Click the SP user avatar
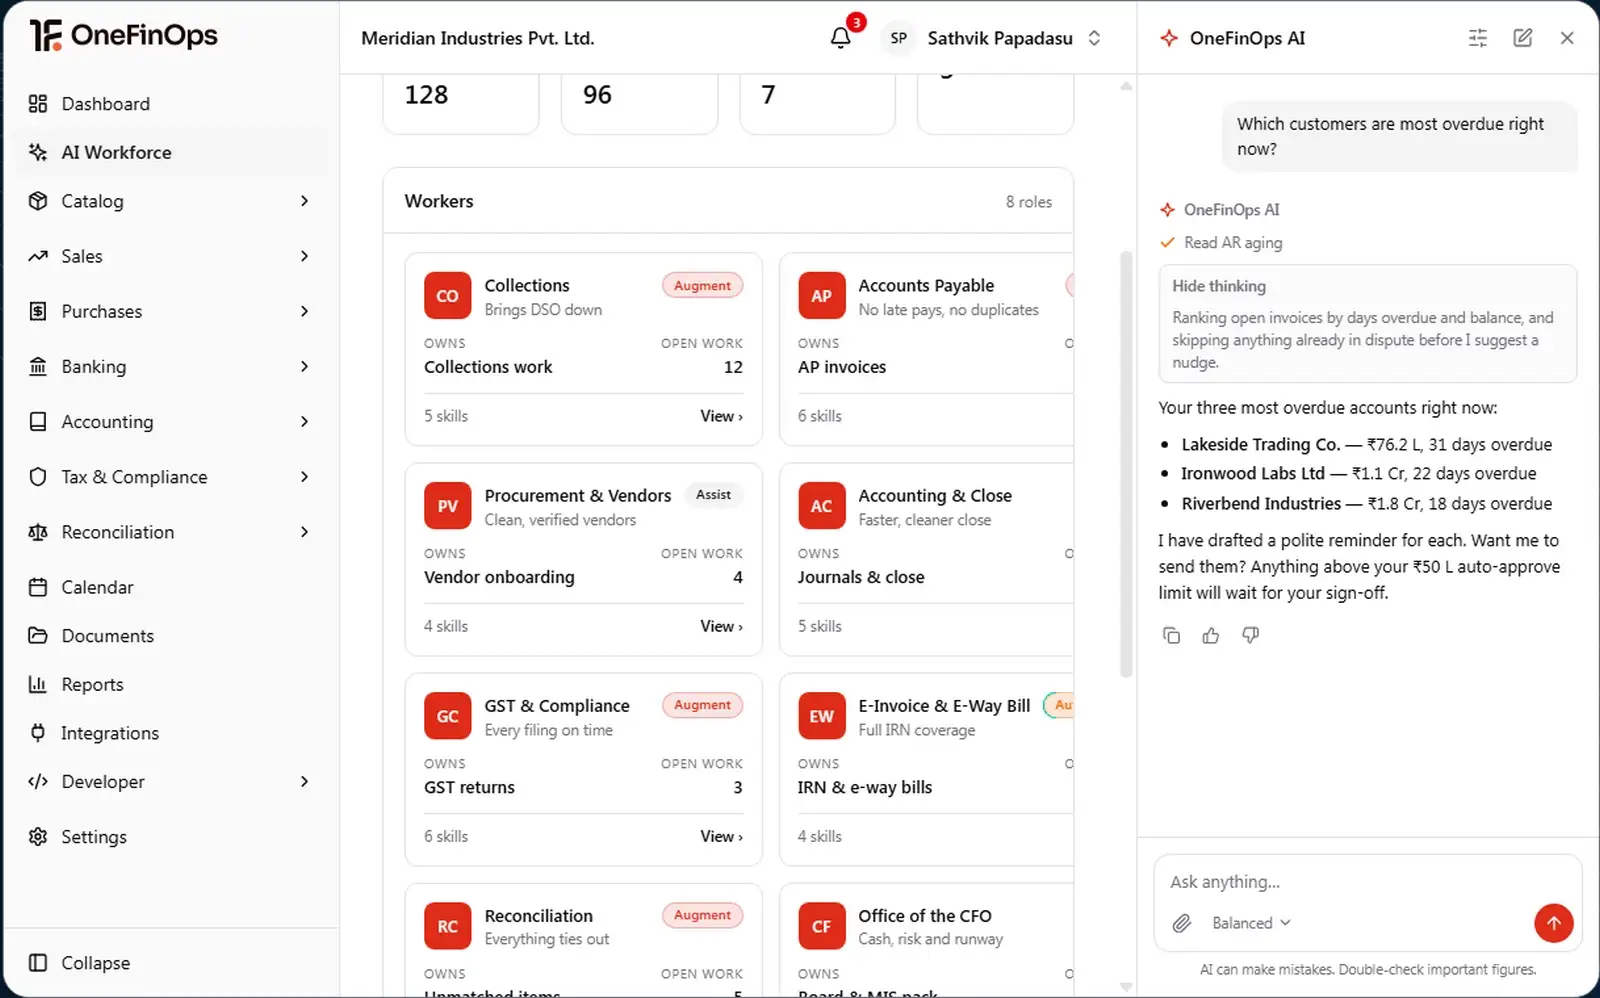 click(x=898, y=38)
